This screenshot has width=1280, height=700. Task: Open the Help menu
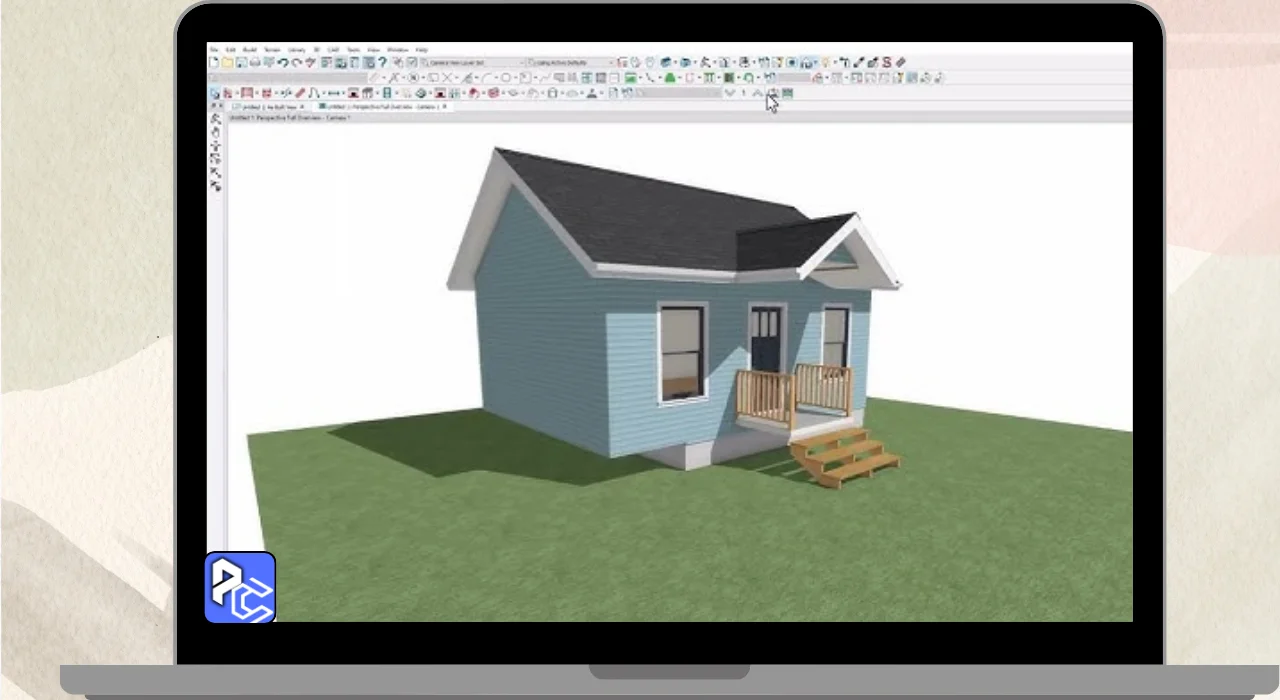(x=422, y=49)
